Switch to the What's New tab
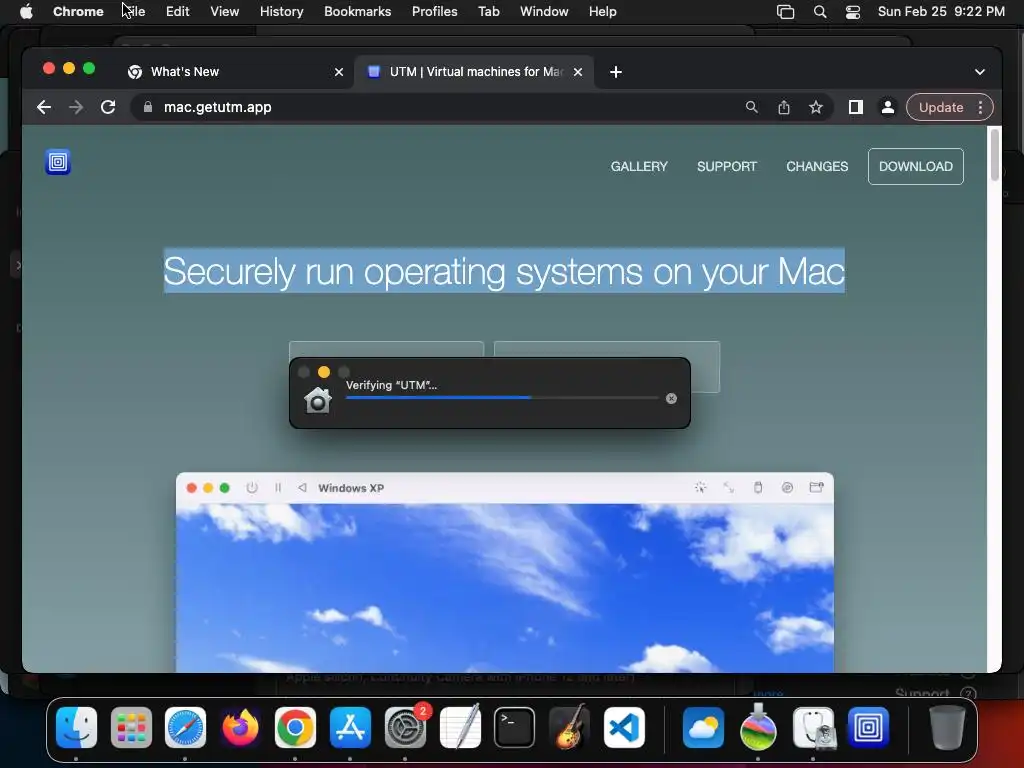 point(236,72)
